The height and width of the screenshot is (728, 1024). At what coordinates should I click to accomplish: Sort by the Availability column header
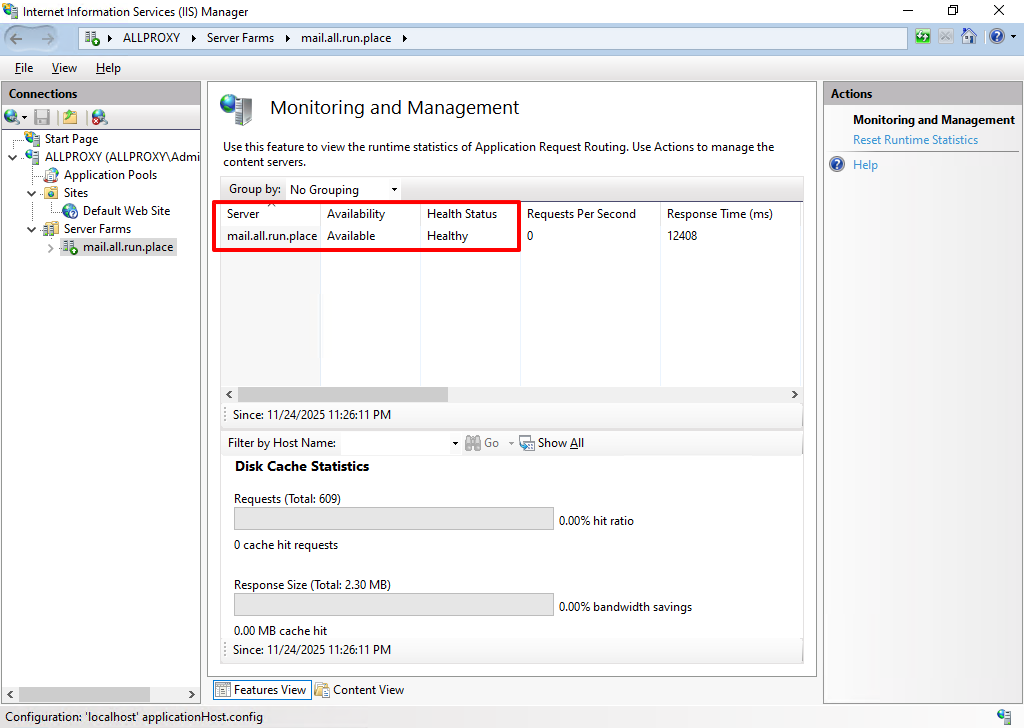coord(370,214)
